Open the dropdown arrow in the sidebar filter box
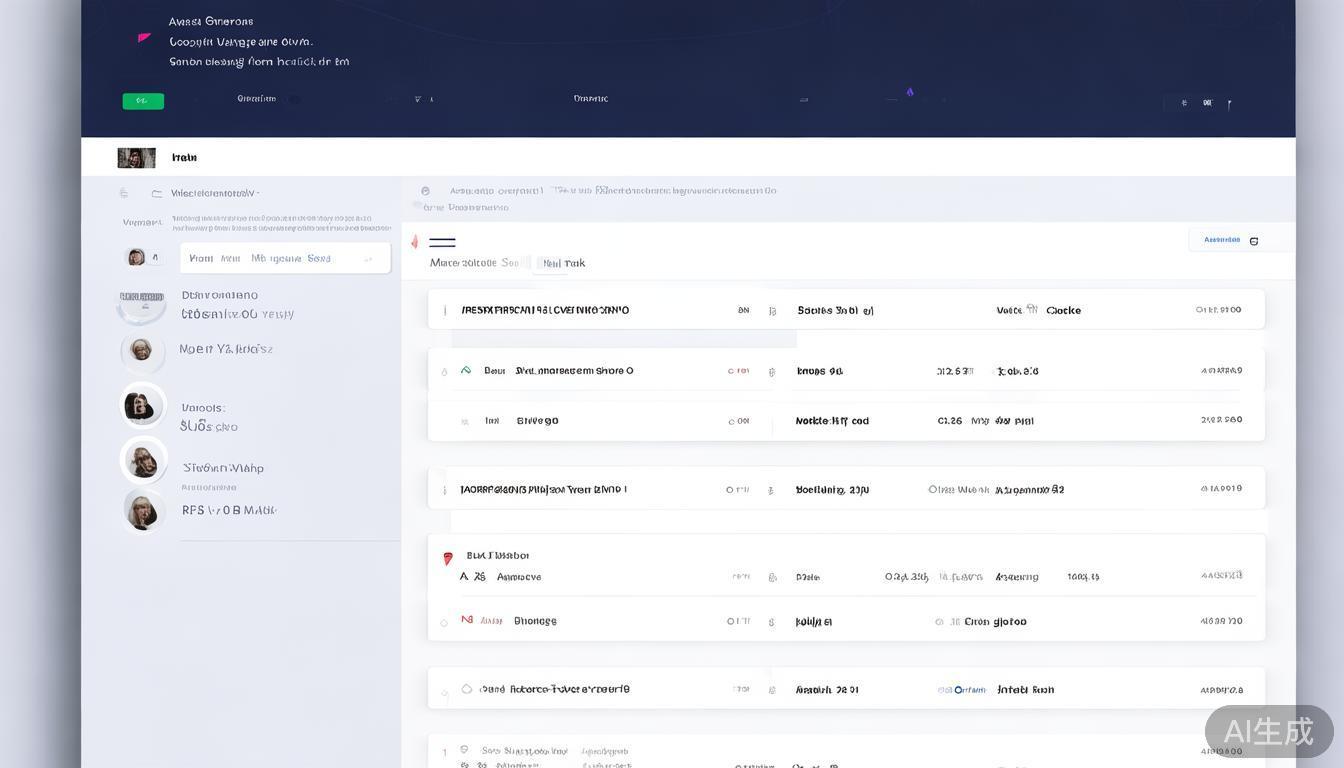1344x768 pixels. tap(368, 259)
